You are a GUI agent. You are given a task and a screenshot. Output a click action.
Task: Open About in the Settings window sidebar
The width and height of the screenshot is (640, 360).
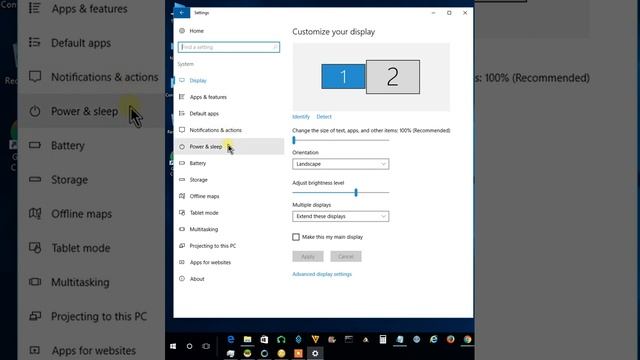[x=197, y=279]
